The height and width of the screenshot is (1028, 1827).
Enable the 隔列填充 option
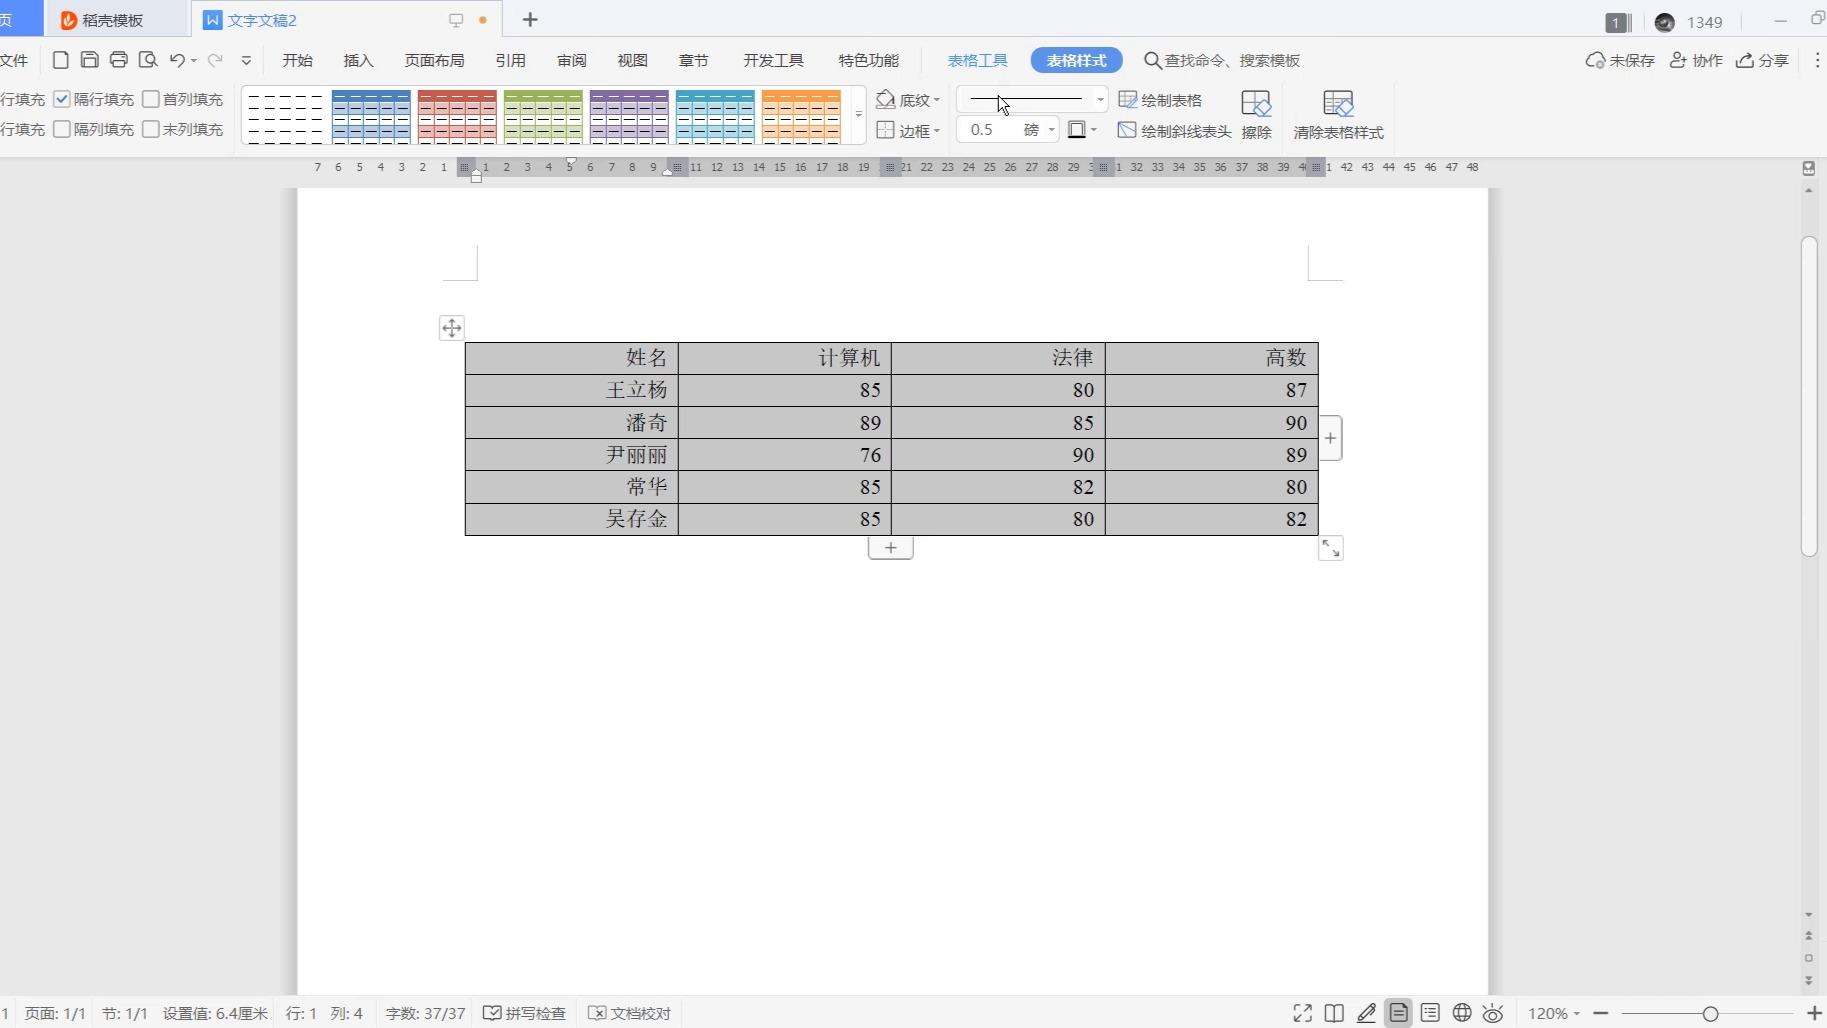[x=61, y=128]
